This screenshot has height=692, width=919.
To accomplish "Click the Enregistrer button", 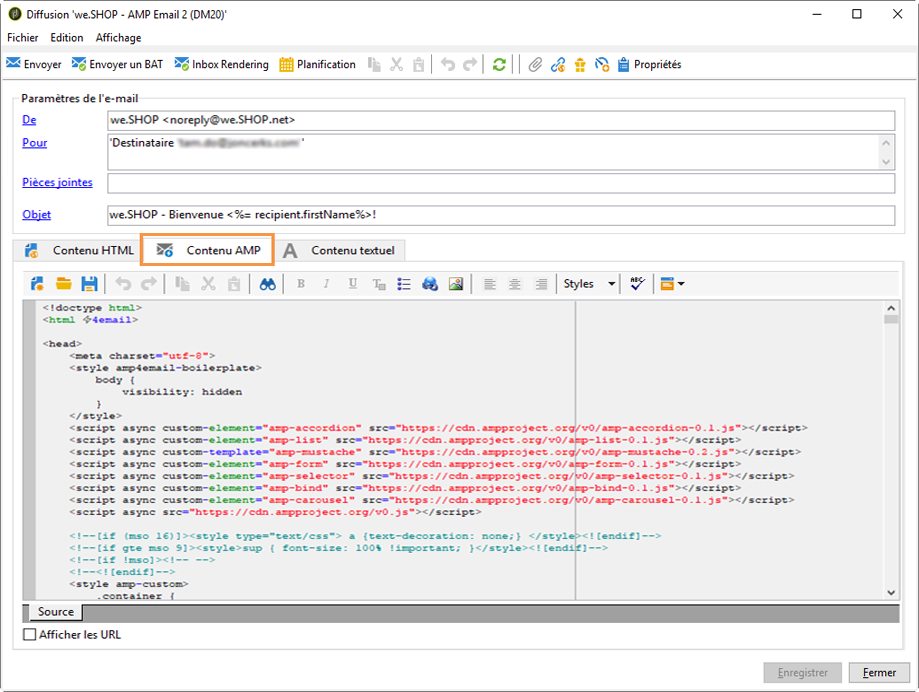I will click(x=802, y=673).
